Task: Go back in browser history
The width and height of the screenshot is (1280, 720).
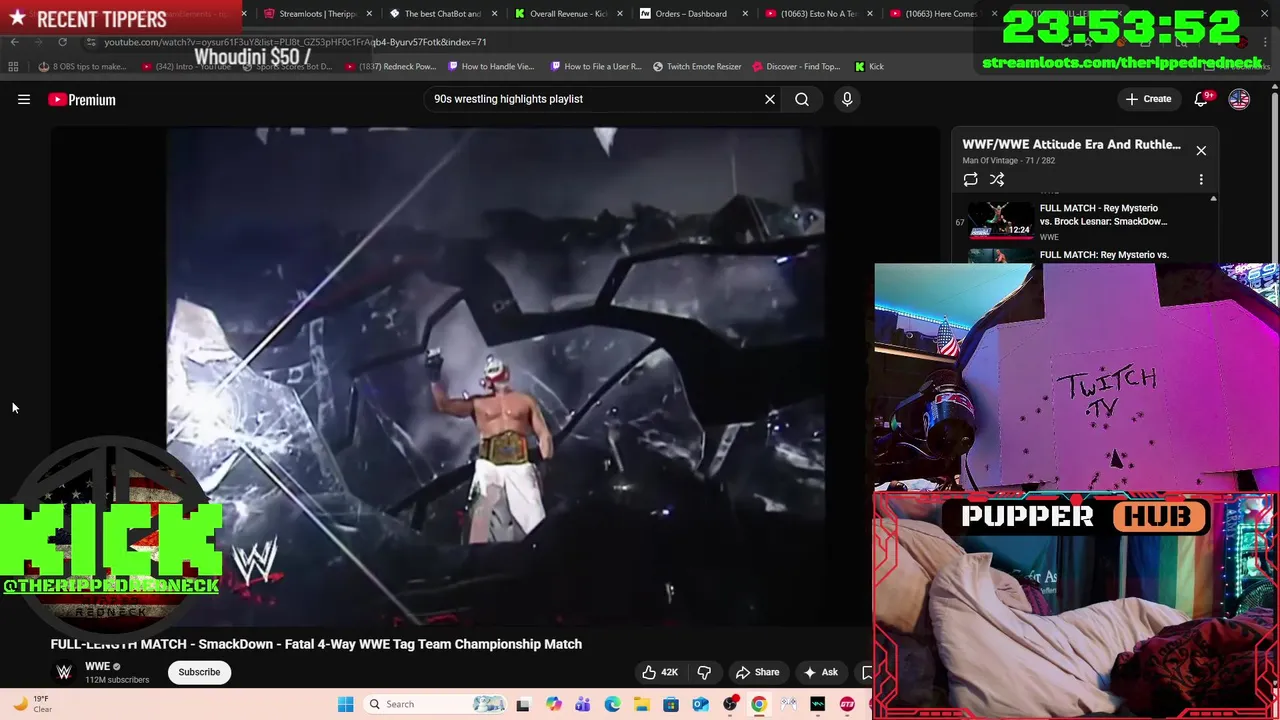Action: [14, 42]
